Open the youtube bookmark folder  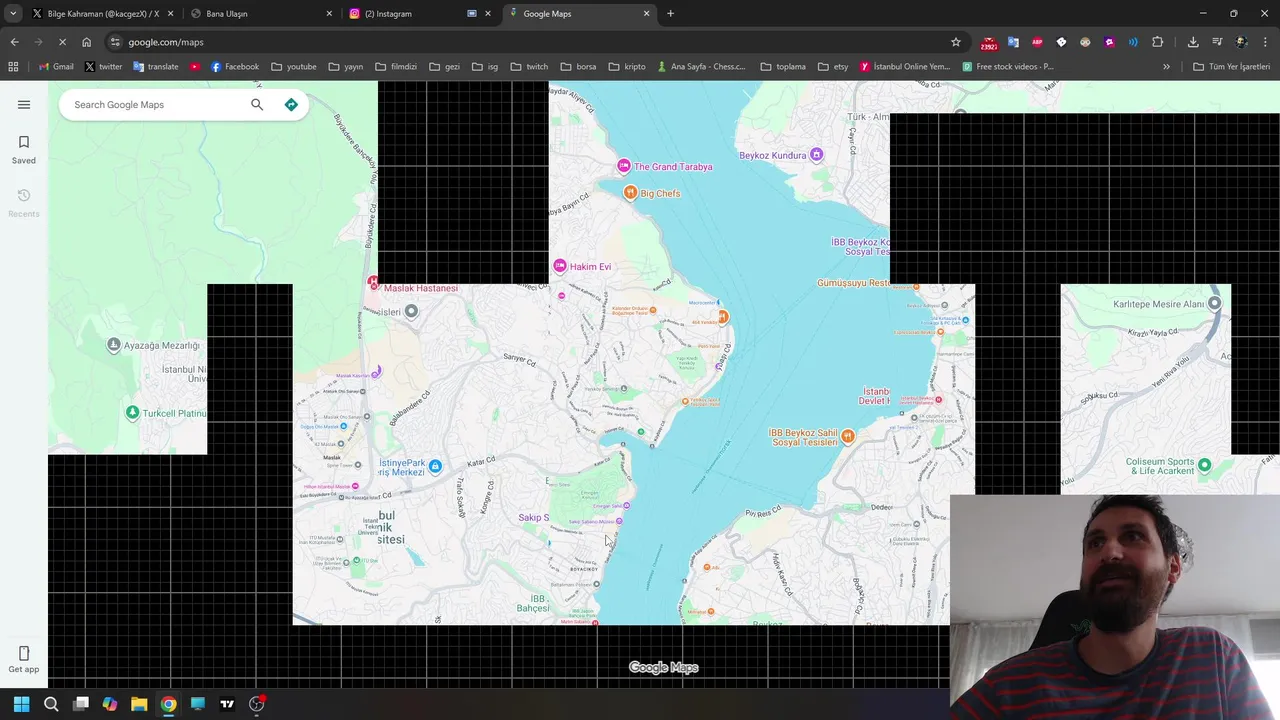(x=293, y=67)
